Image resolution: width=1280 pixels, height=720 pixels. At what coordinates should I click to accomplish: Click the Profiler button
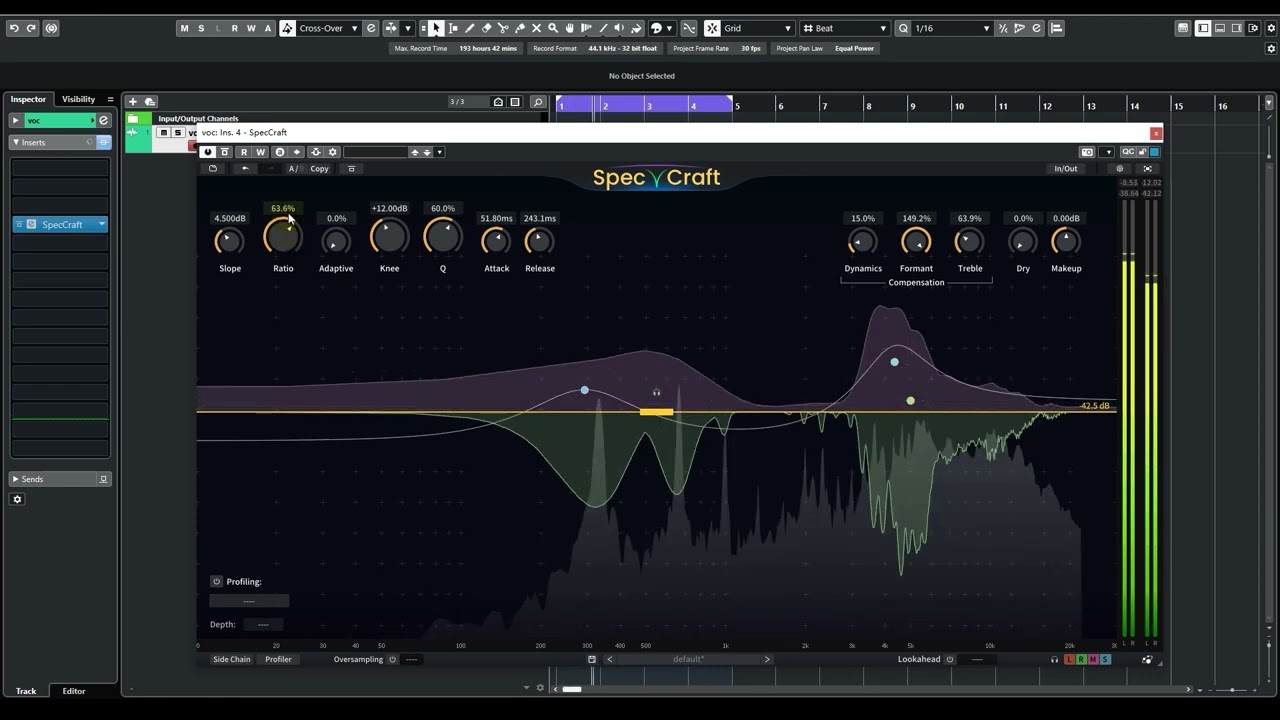point(278,659)
